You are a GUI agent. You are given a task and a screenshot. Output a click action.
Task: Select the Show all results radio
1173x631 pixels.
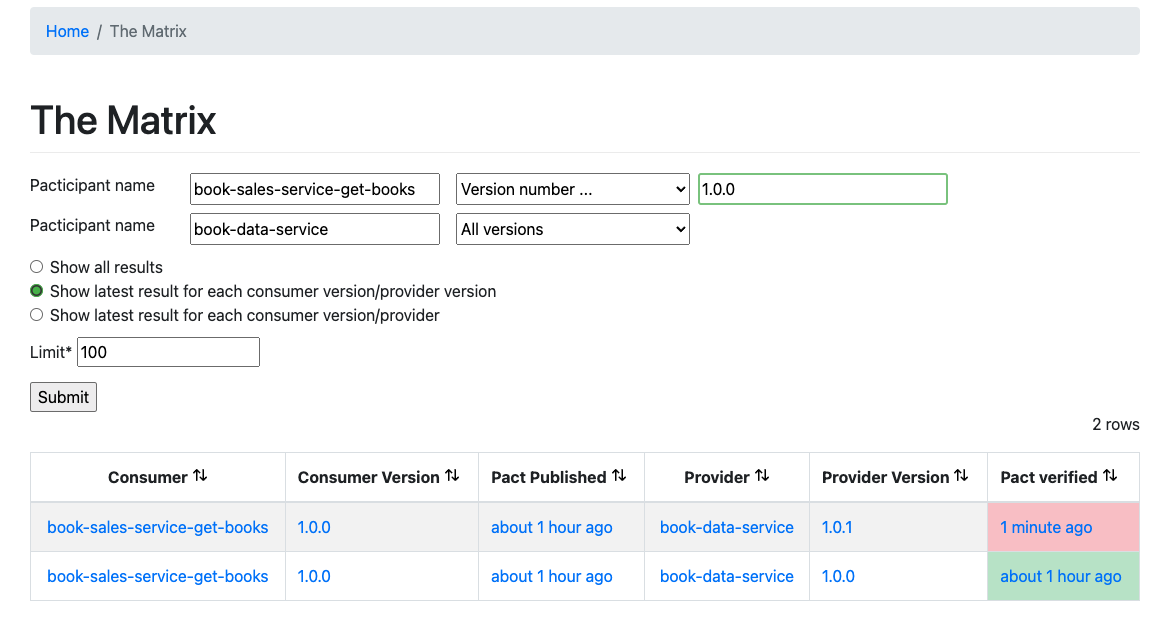pos(37,267)
